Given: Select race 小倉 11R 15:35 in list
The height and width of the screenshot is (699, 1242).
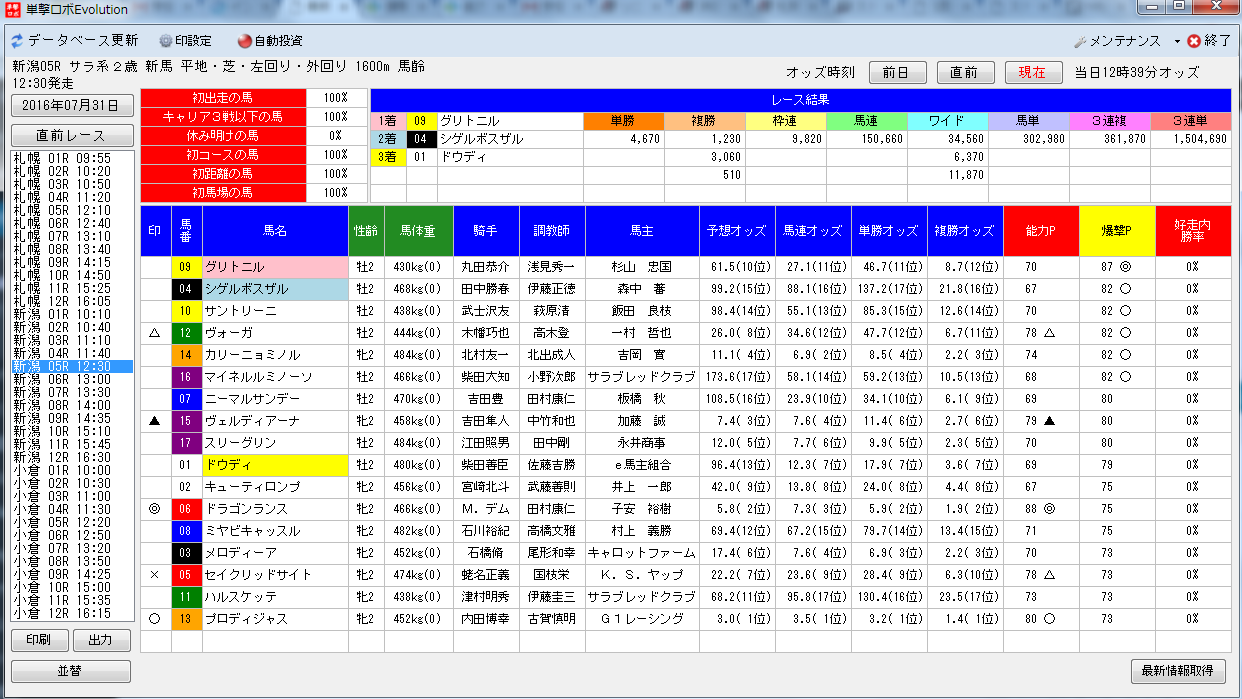Looking at the screenshot, I should pyautogui.click(x=61, y=600).
